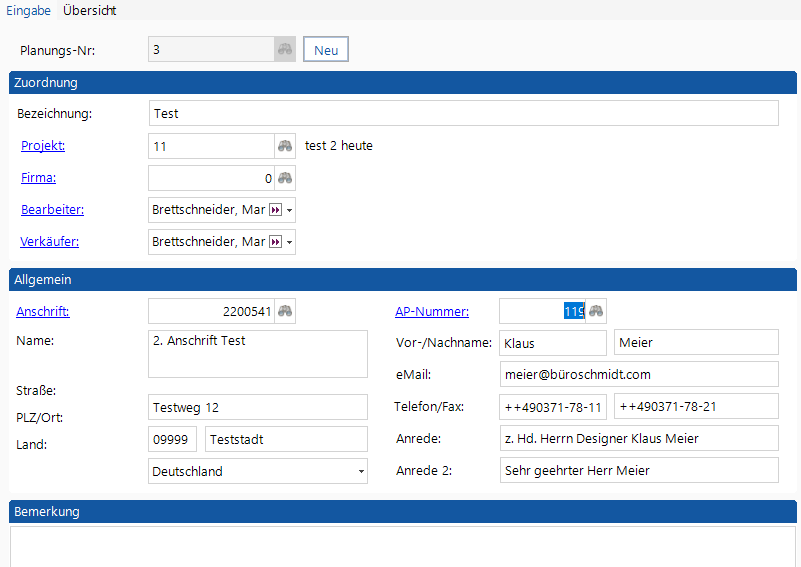The height and width of the screenshot is (567, 801).
Task: Click the Firma link label
Action: 38,178
